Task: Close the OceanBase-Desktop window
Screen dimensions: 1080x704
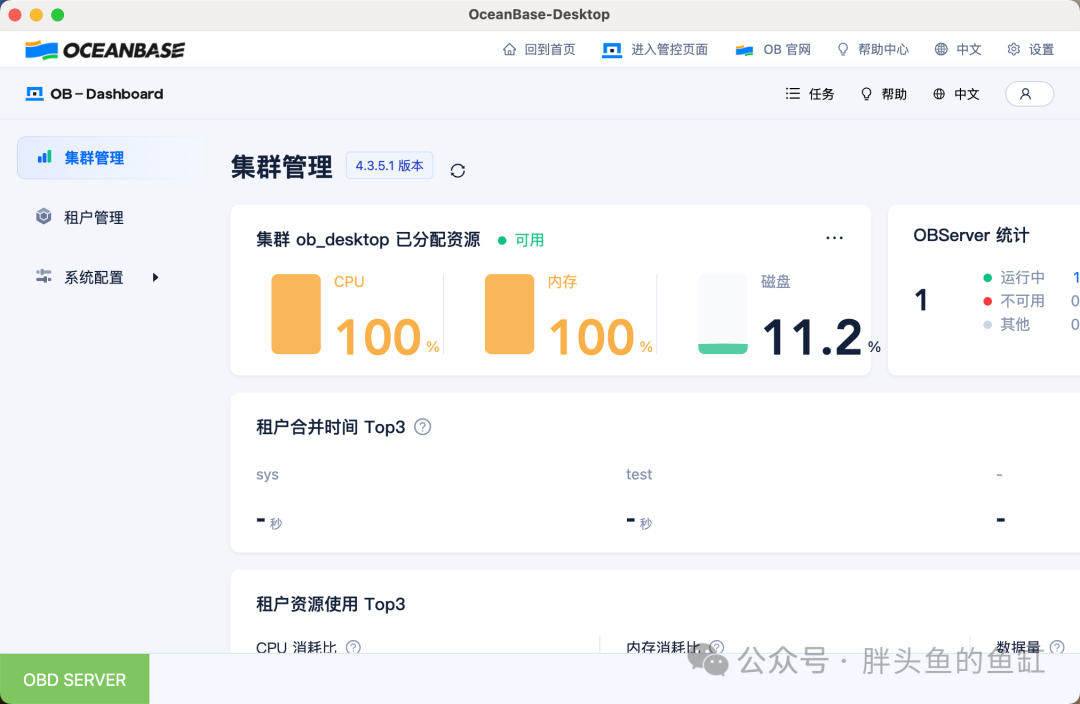Action: click(x=15, y=14)
